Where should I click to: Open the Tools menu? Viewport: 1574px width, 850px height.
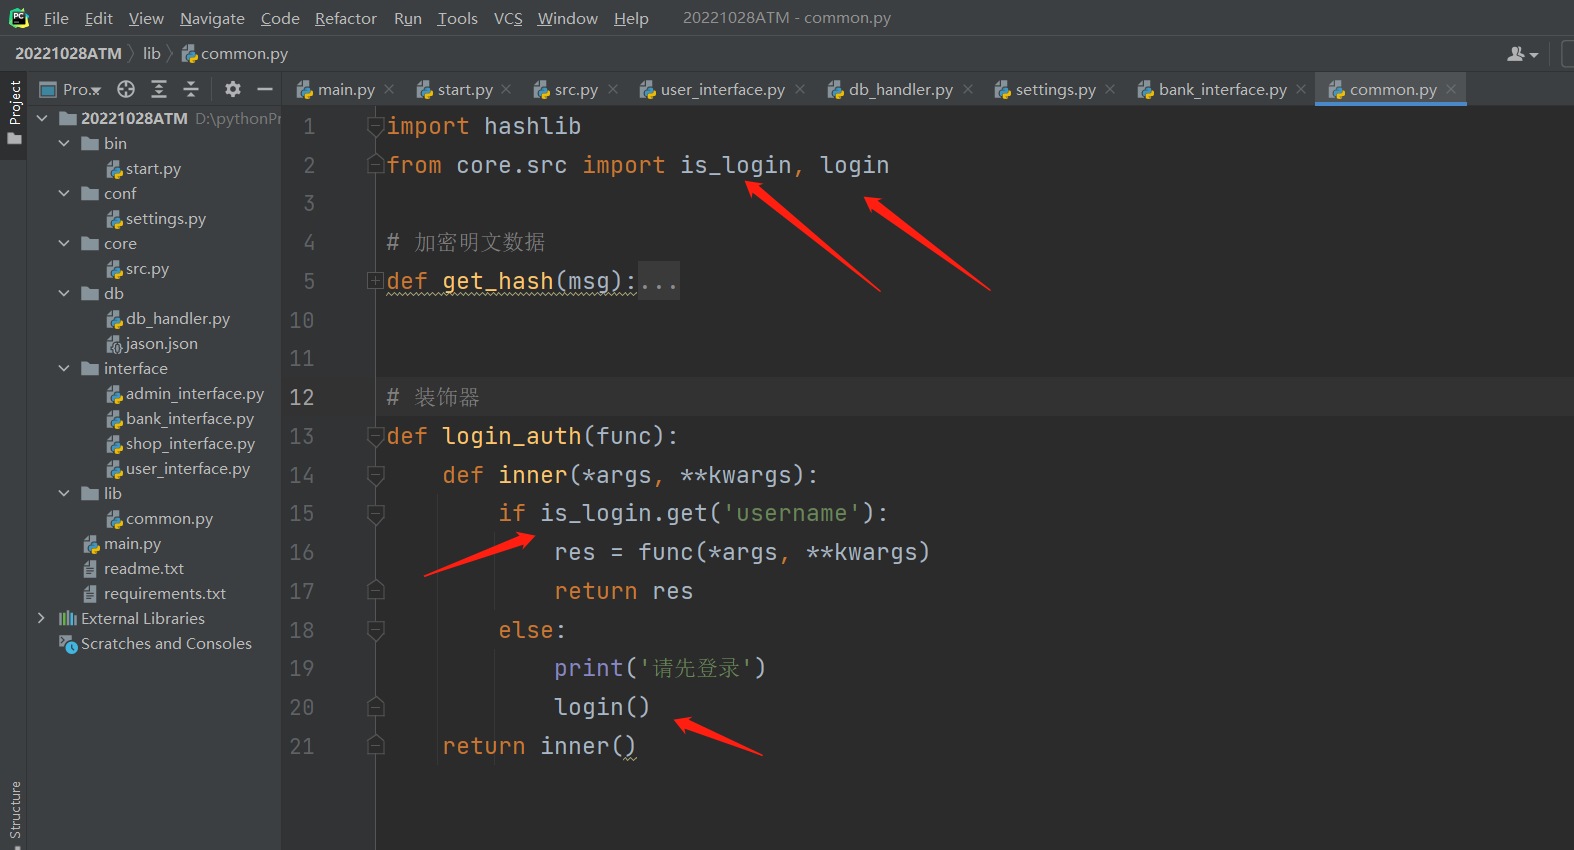(458, 18)
